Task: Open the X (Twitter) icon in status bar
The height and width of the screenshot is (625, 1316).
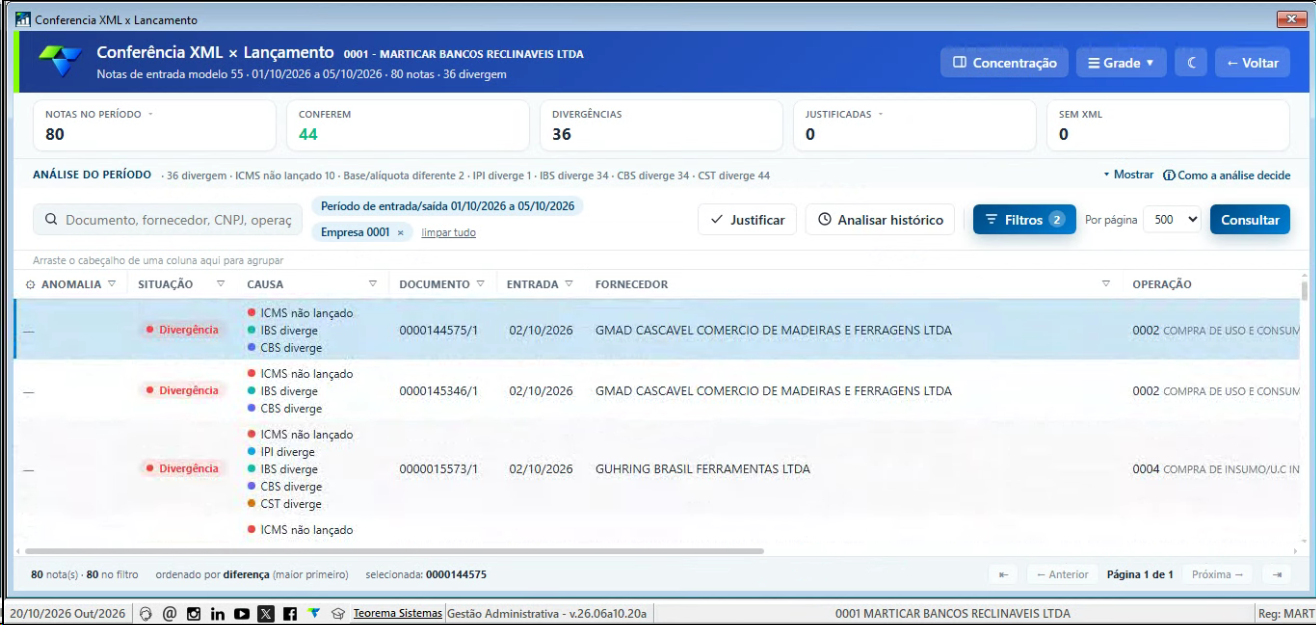Action: pos(266,613)
